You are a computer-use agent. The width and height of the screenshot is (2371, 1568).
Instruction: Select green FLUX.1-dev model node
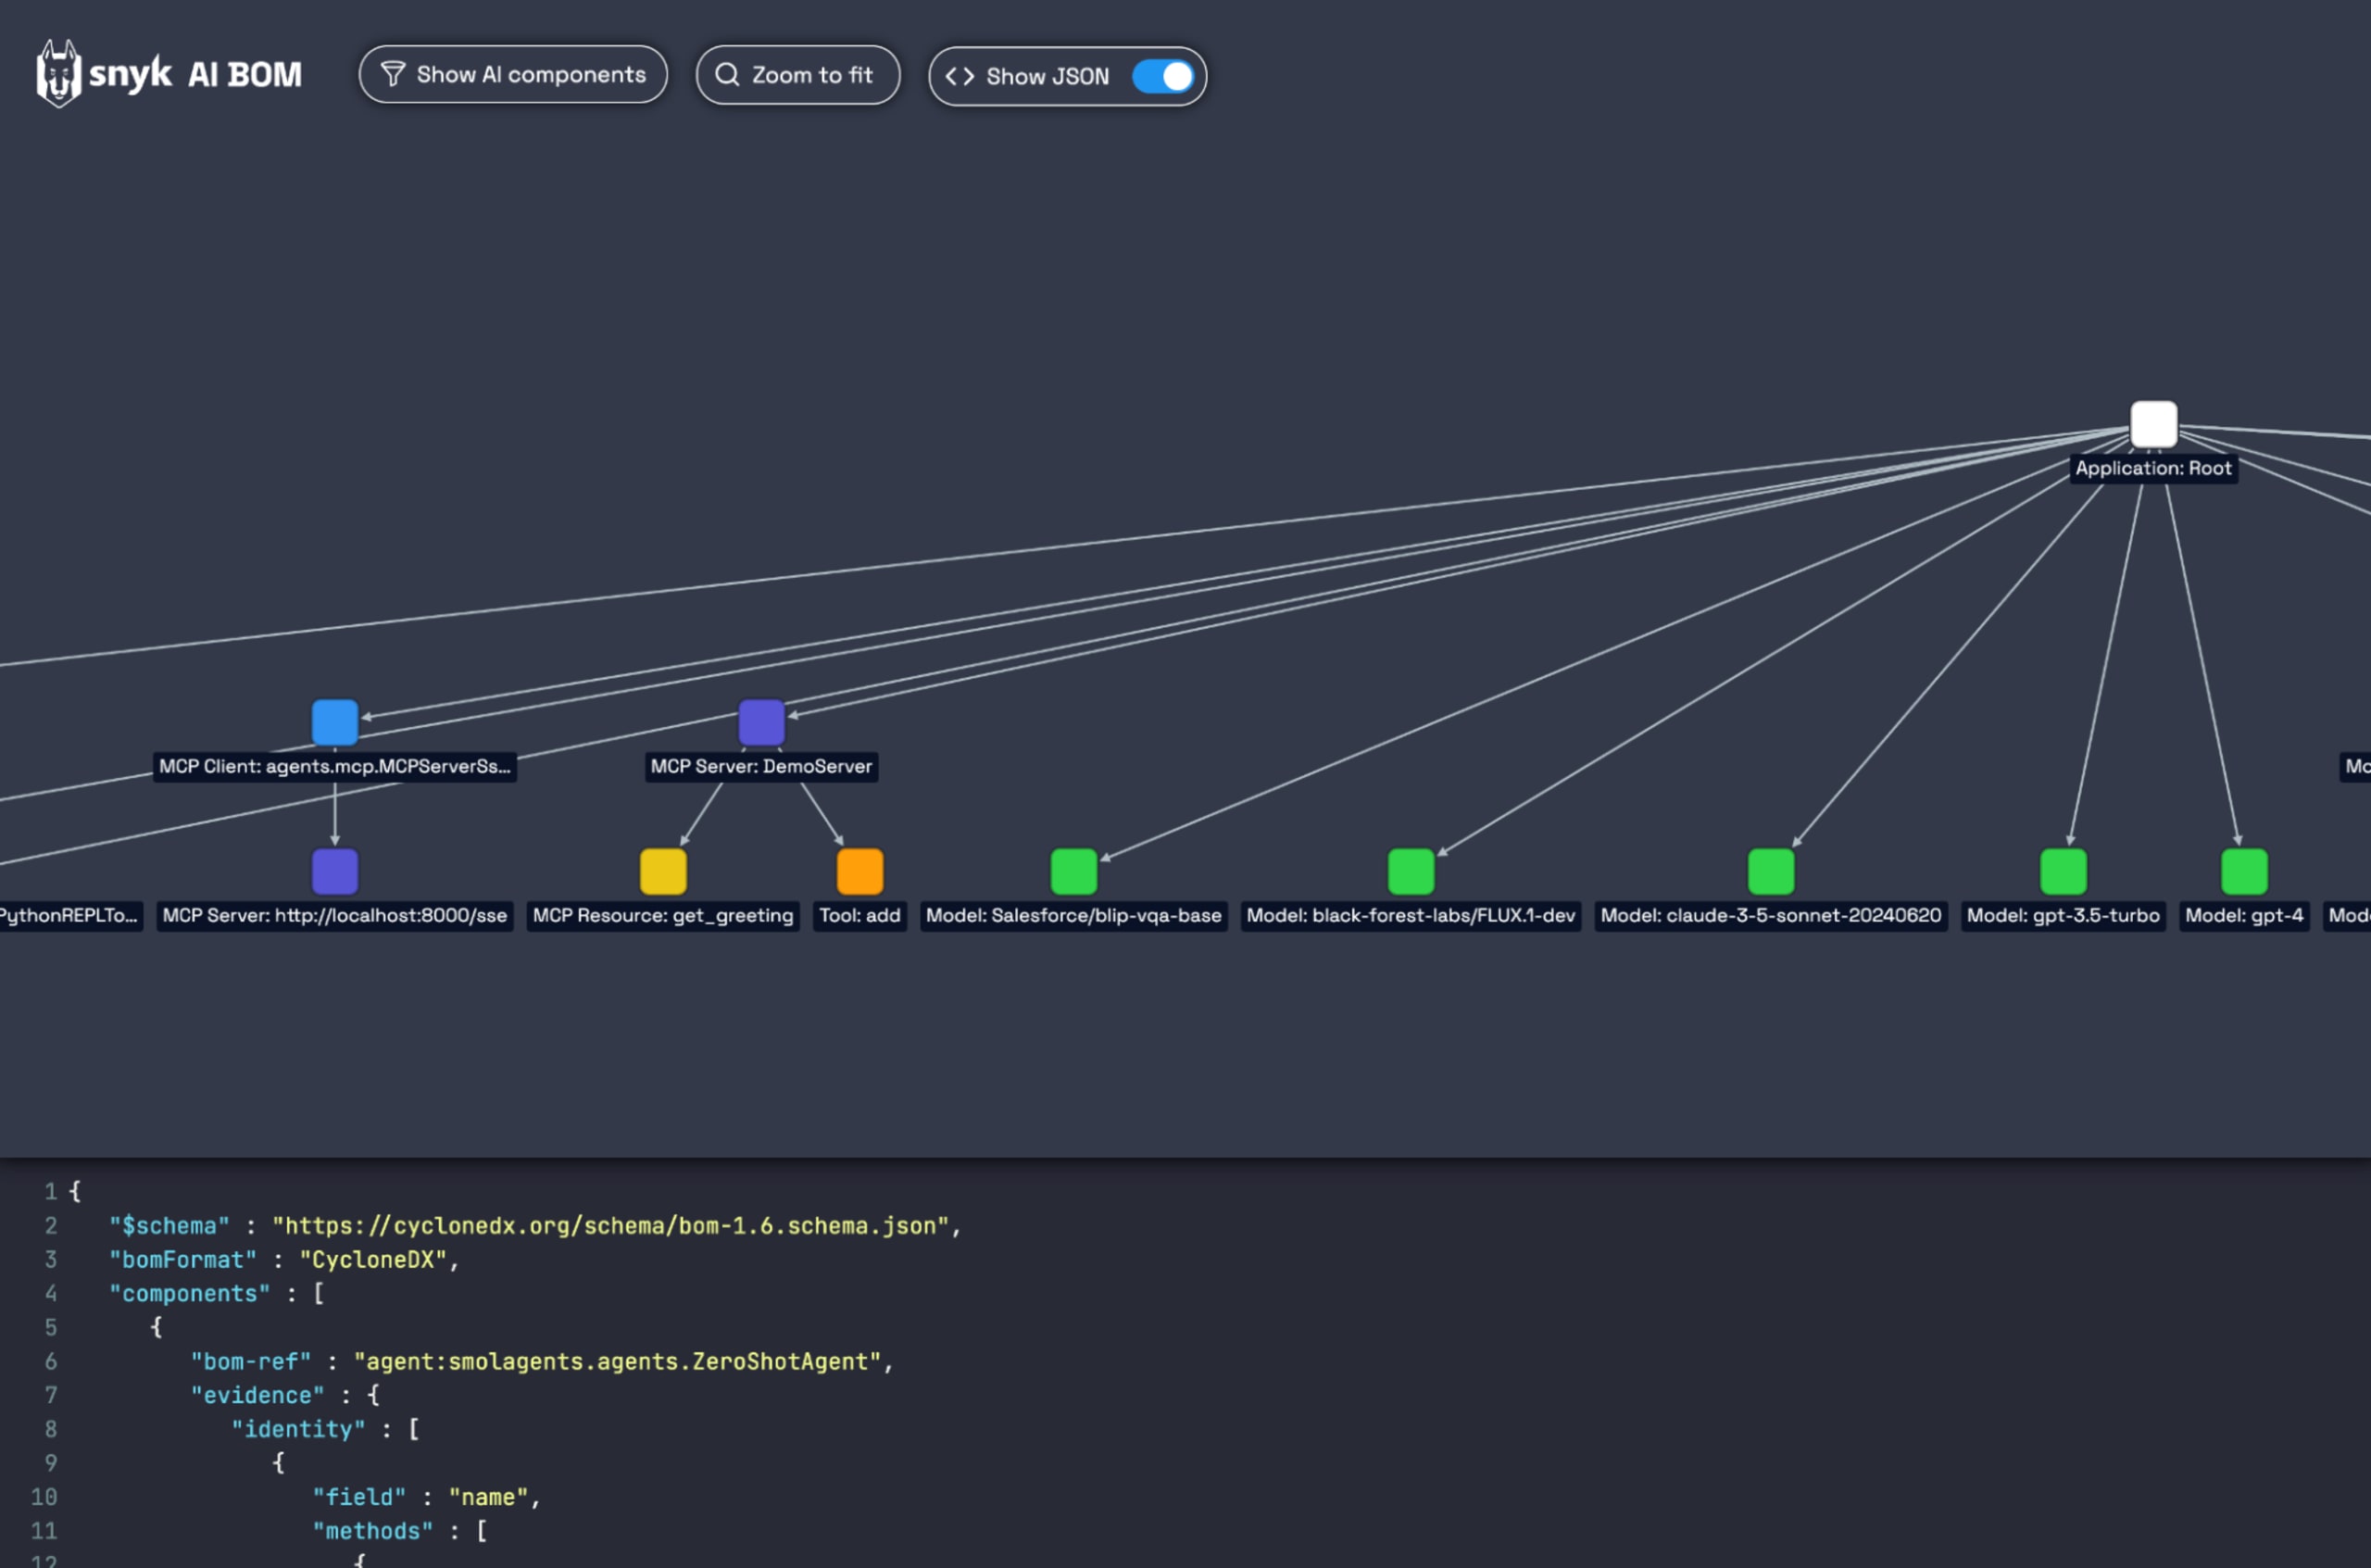coord(1411,871)
